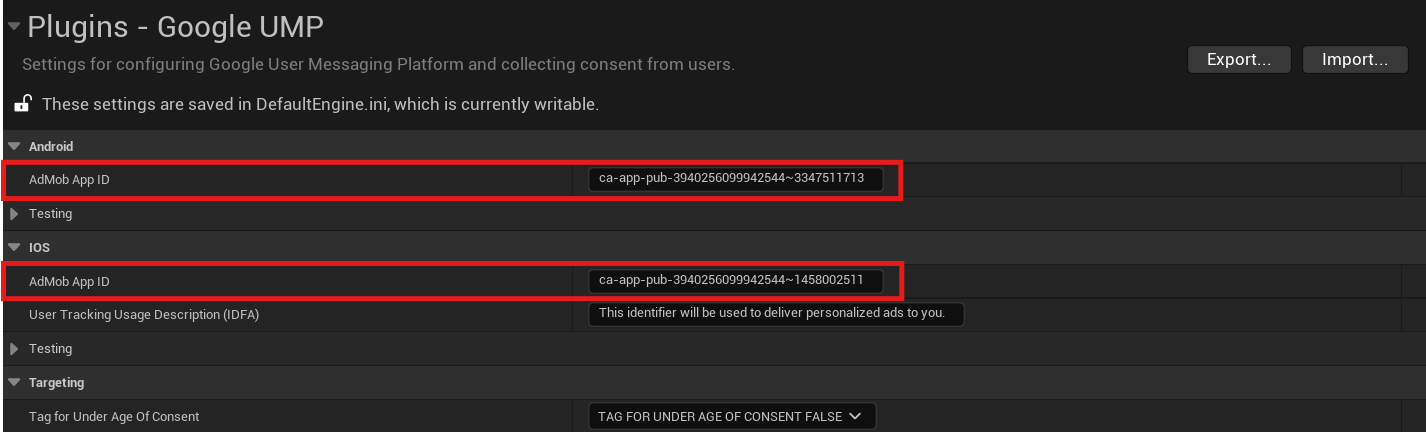Click the Export... button

point(1239,60)
